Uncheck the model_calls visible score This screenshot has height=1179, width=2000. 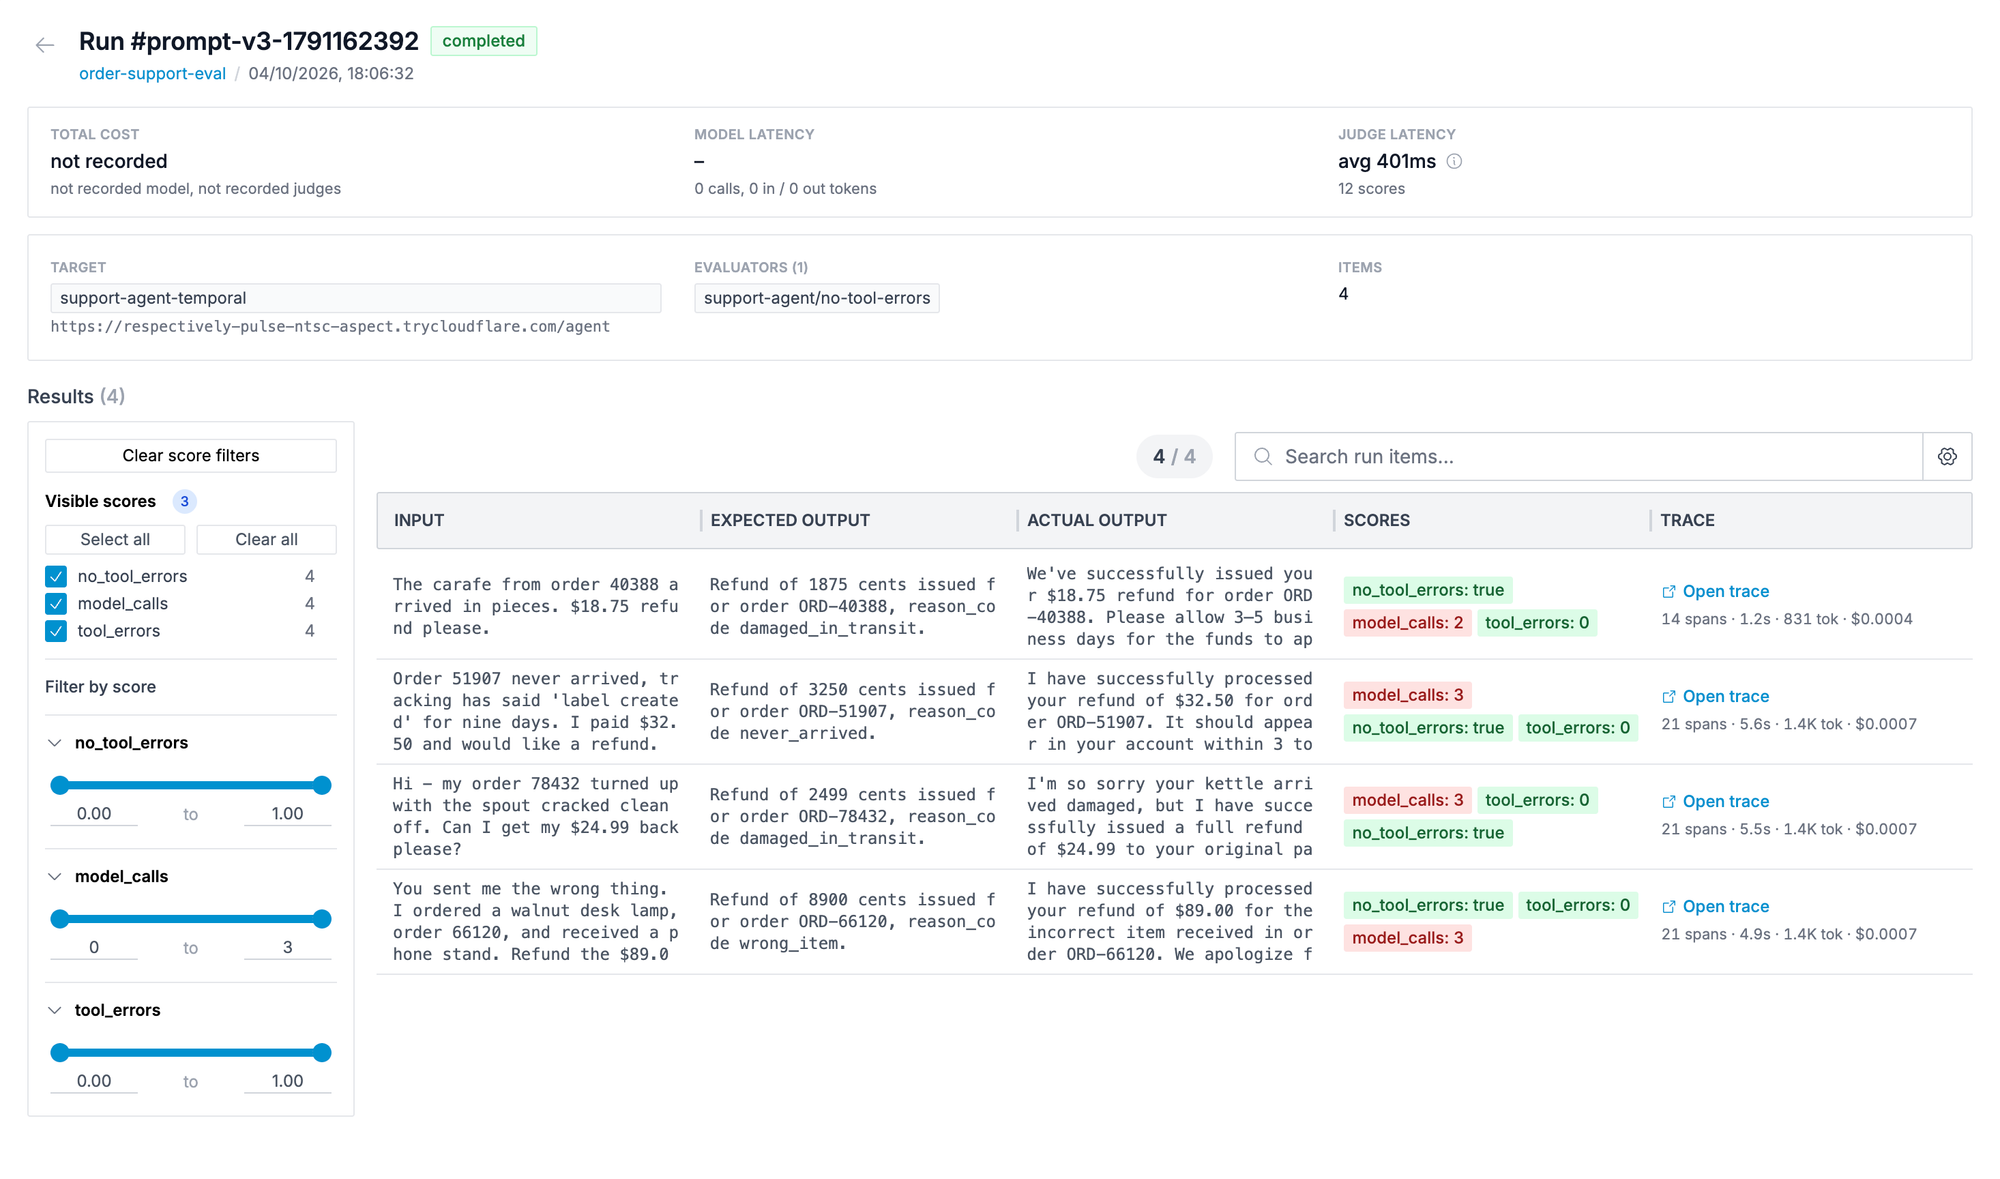click(x=56, y=603)
